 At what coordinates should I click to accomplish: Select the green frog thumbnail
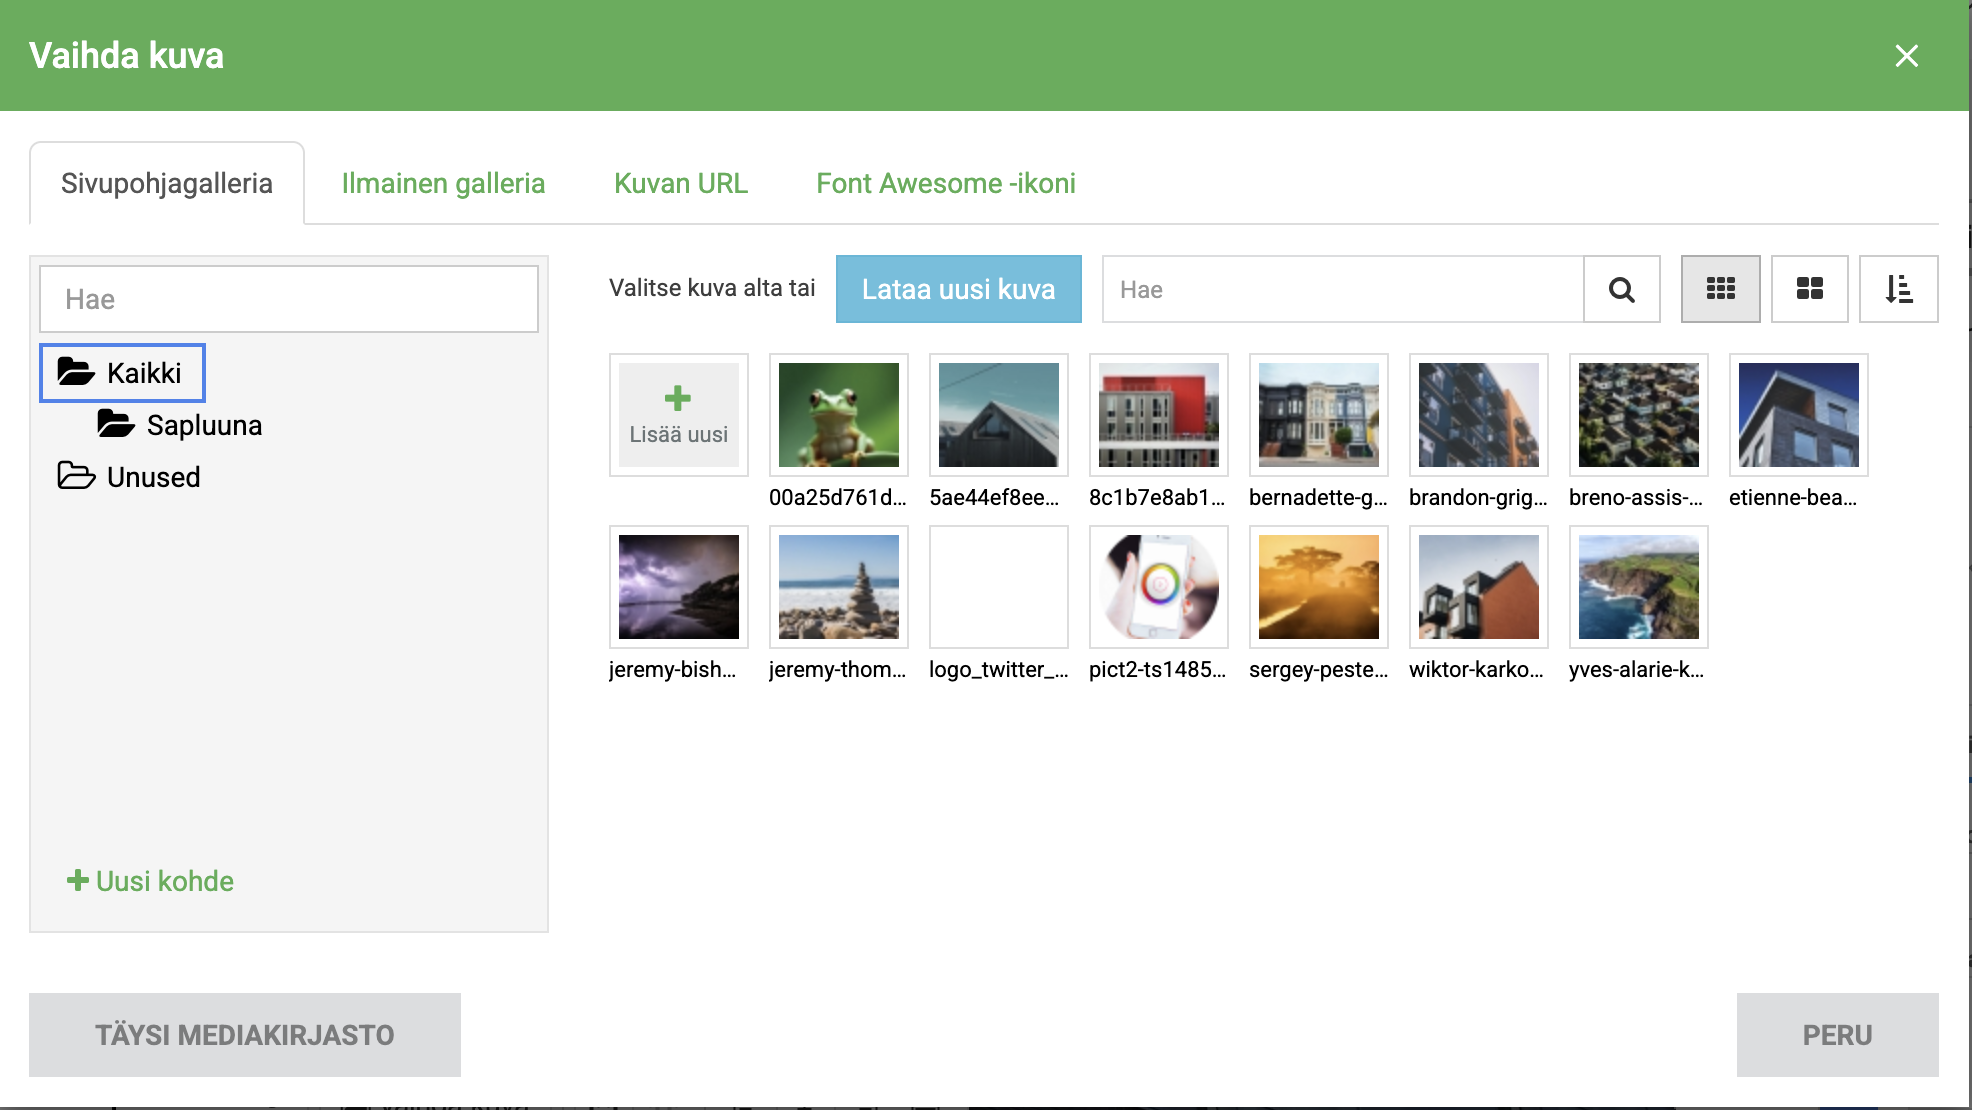(x=838, y=415)
